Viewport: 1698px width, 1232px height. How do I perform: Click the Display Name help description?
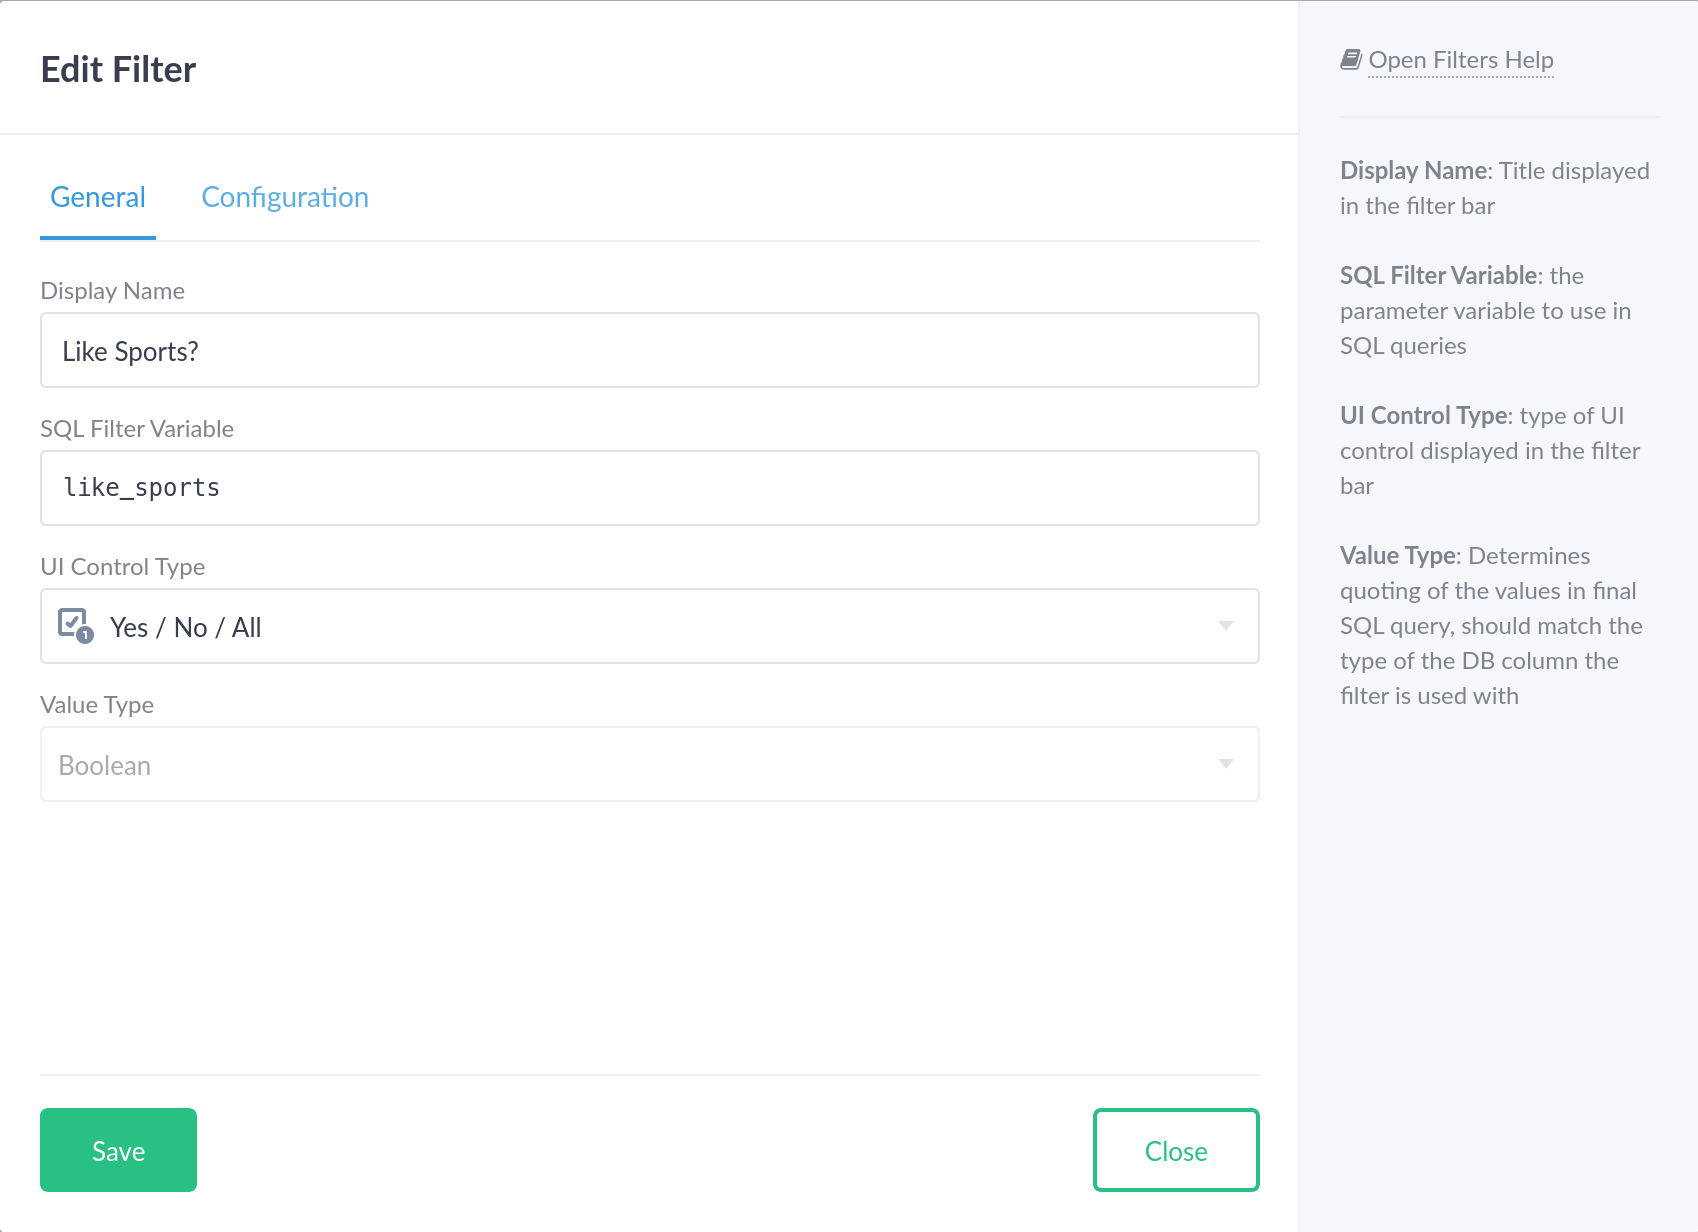(1495, 188)
